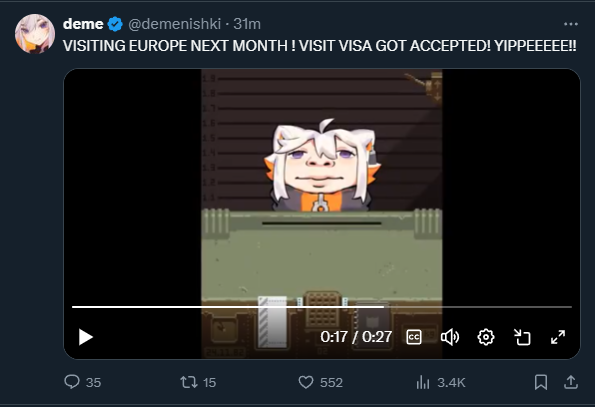Like the post via the heart icon
The height and width of the screenshot is (407, 595).
(x=306, y=382)
